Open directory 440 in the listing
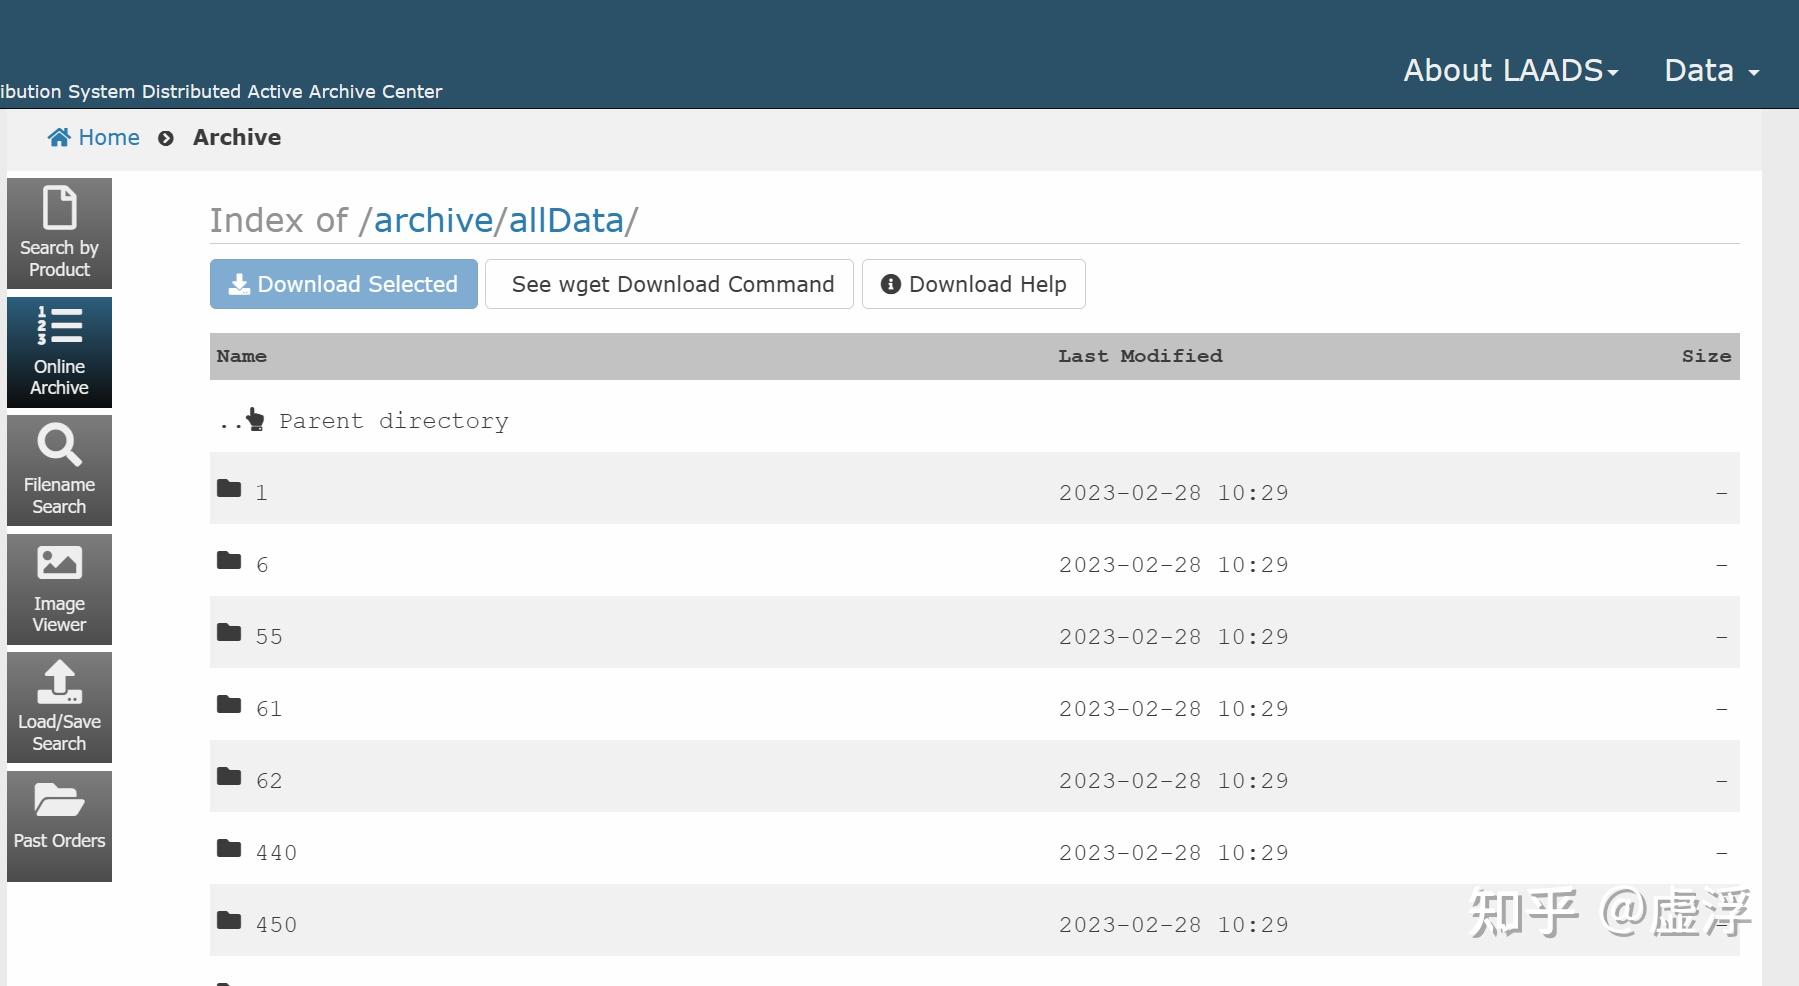Image resolution: width=1799 pixels, height=986 pixels. point(276,853)
